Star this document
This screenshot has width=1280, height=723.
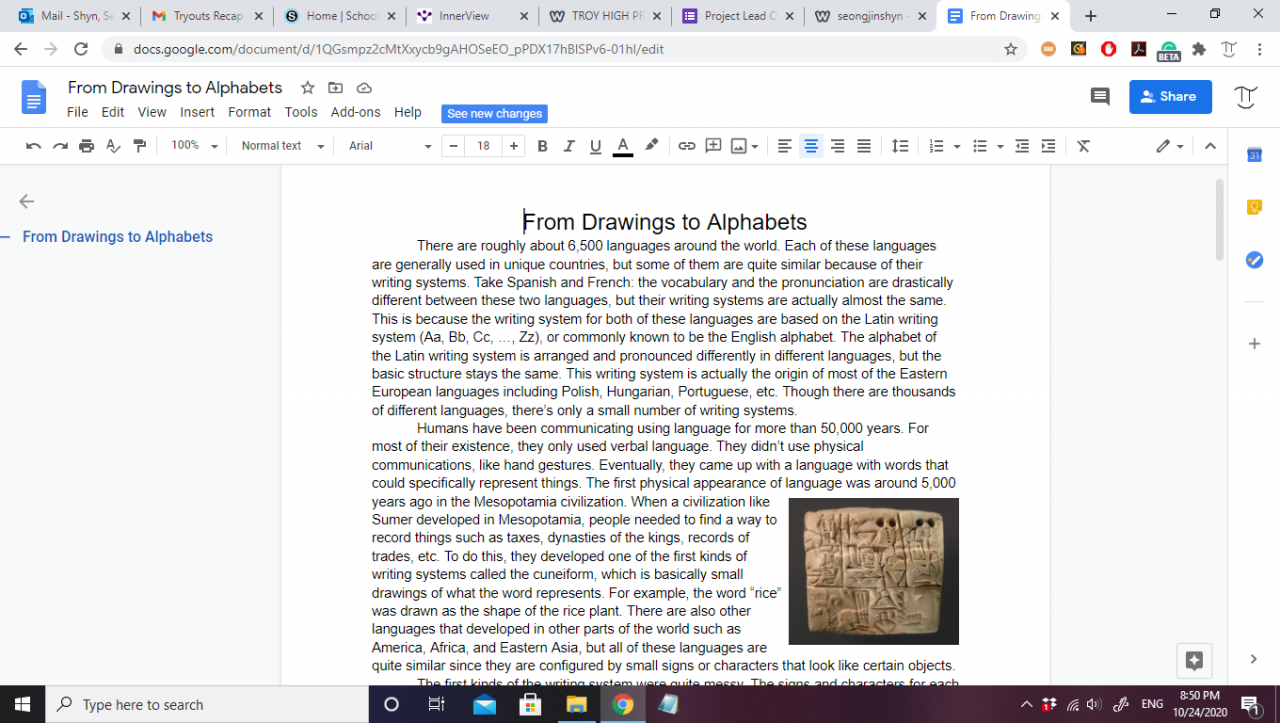308,88
